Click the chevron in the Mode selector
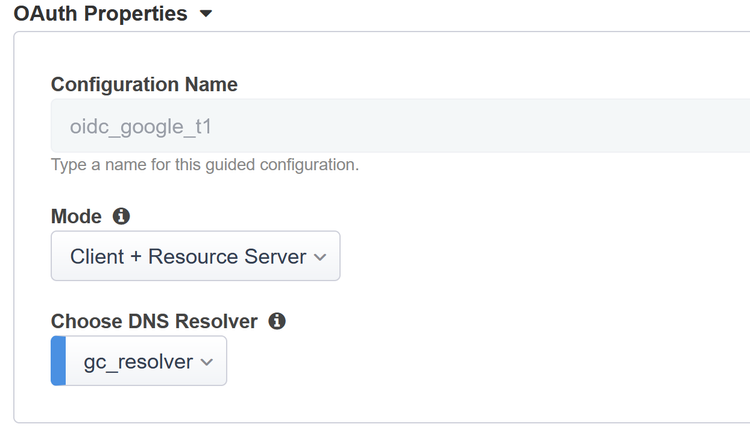Image resolution: width=750 pixels, height=426 pixels. [320, 257]
